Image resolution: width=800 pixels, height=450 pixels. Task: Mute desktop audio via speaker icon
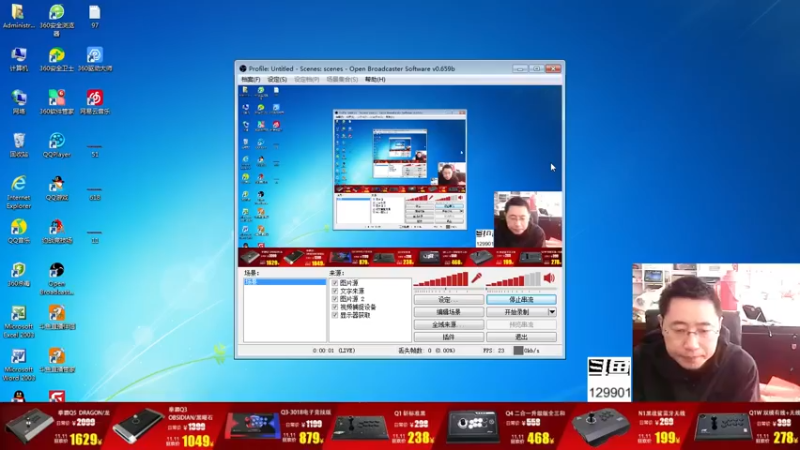549,278
